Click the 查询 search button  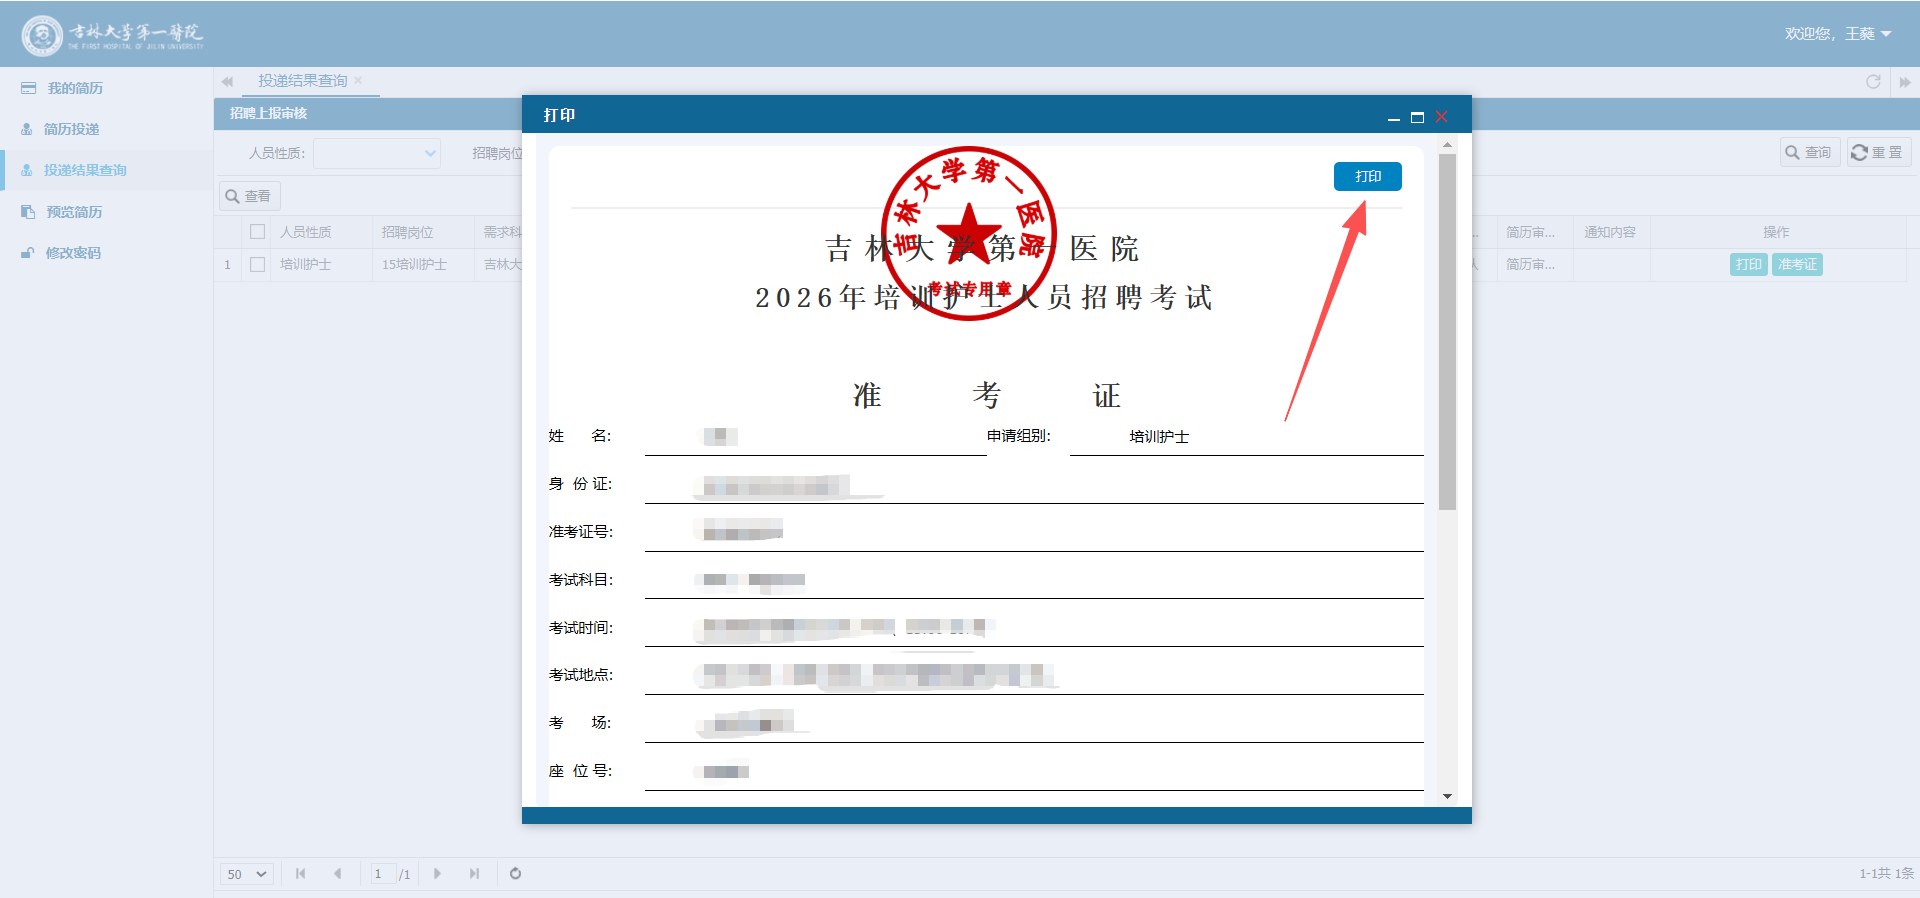click(1809, 152)
